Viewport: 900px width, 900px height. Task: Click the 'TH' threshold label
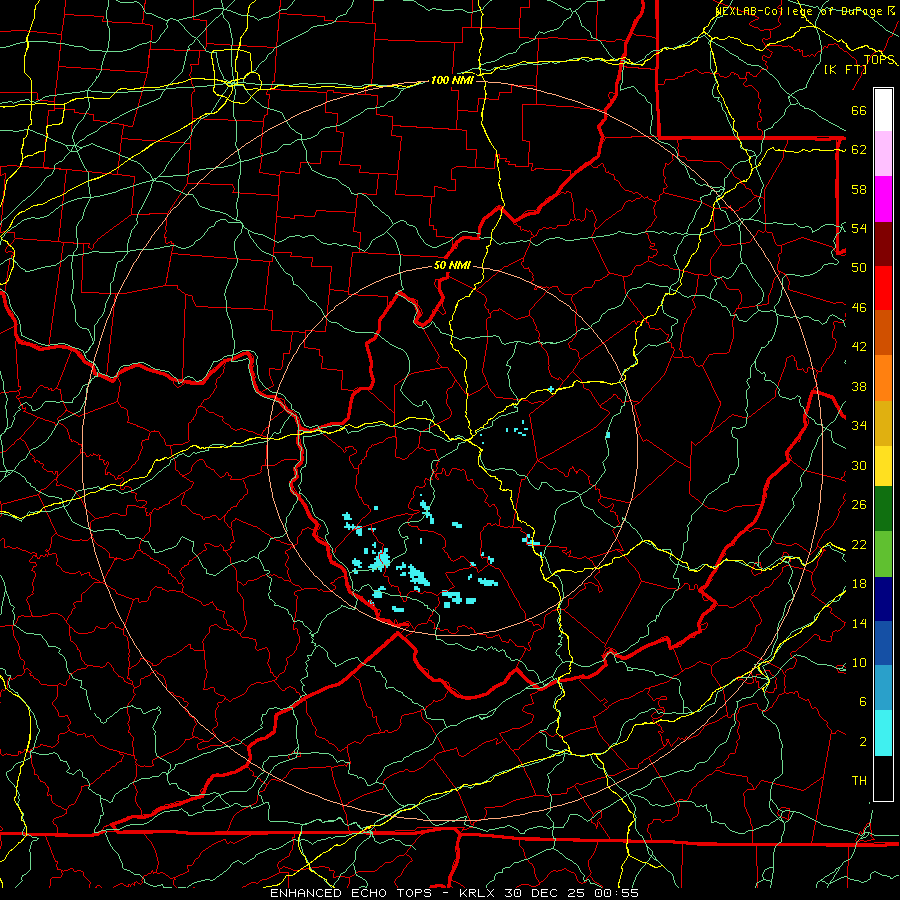(x=859, y=781)
